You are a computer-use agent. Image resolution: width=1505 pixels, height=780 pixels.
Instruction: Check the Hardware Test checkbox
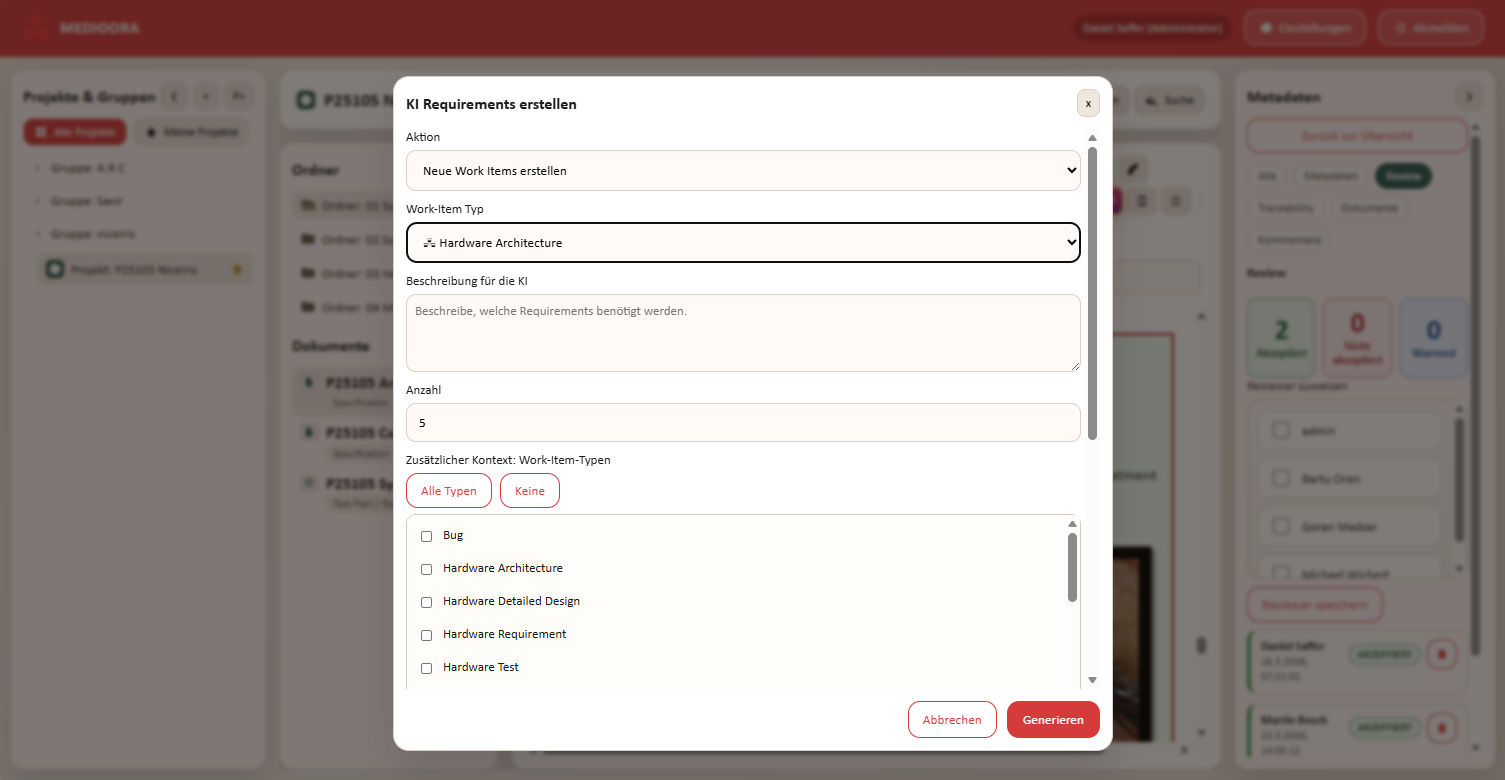coord(426,668)
